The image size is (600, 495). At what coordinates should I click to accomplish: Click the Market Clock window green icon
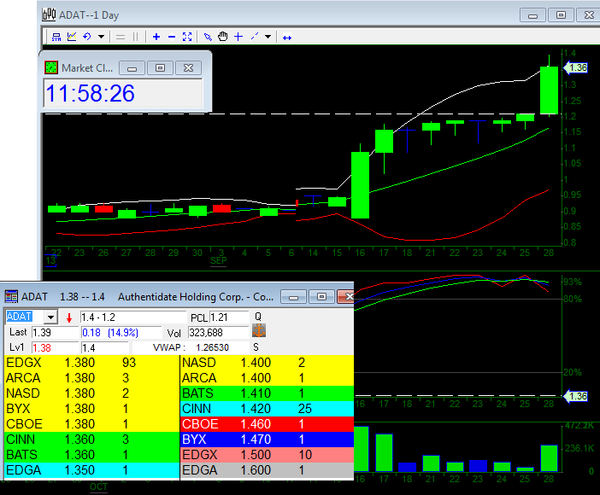[51, 68]
